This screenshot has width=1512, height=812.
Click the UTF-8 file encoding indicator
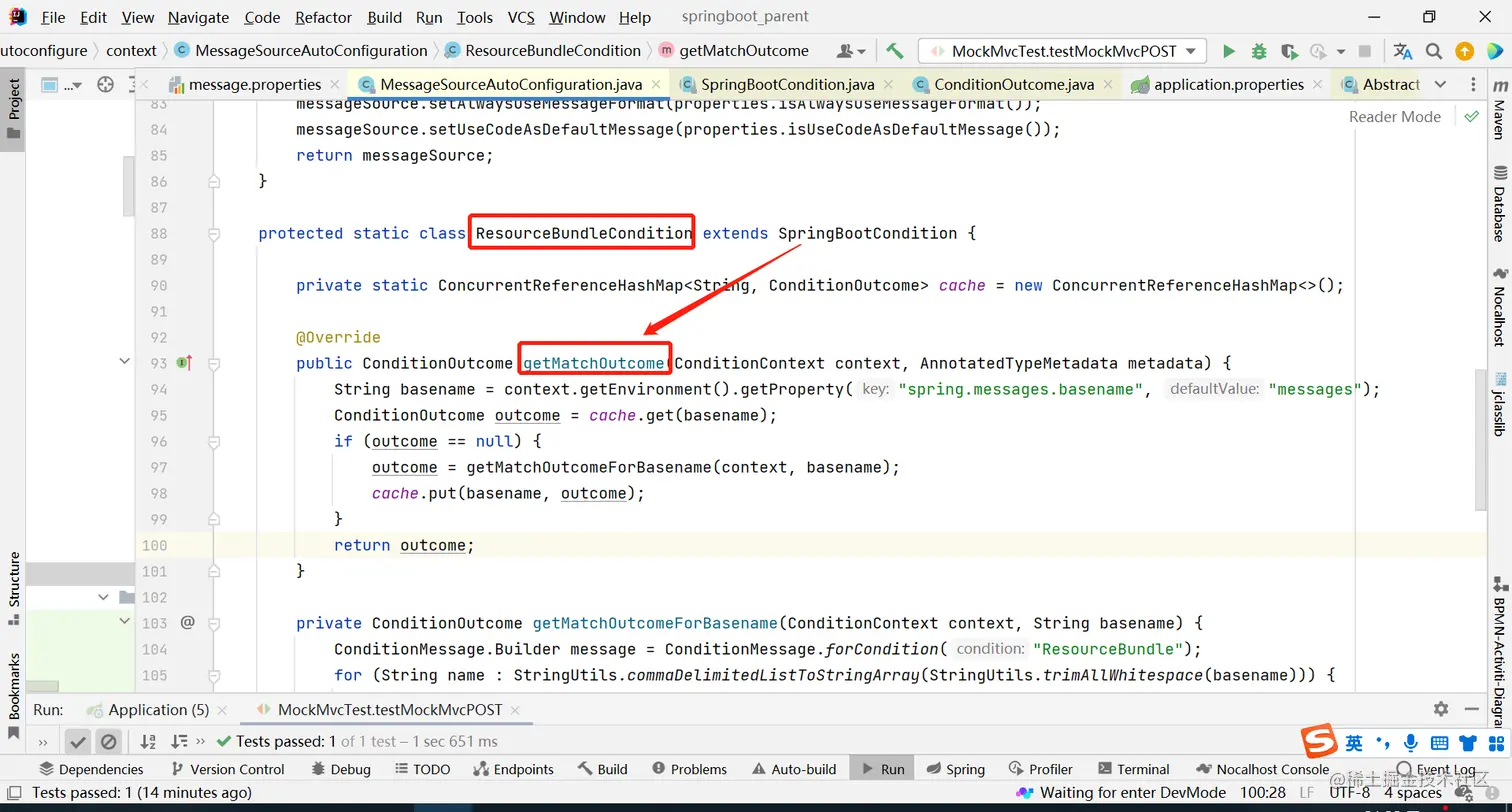[x=1350, y=793]
